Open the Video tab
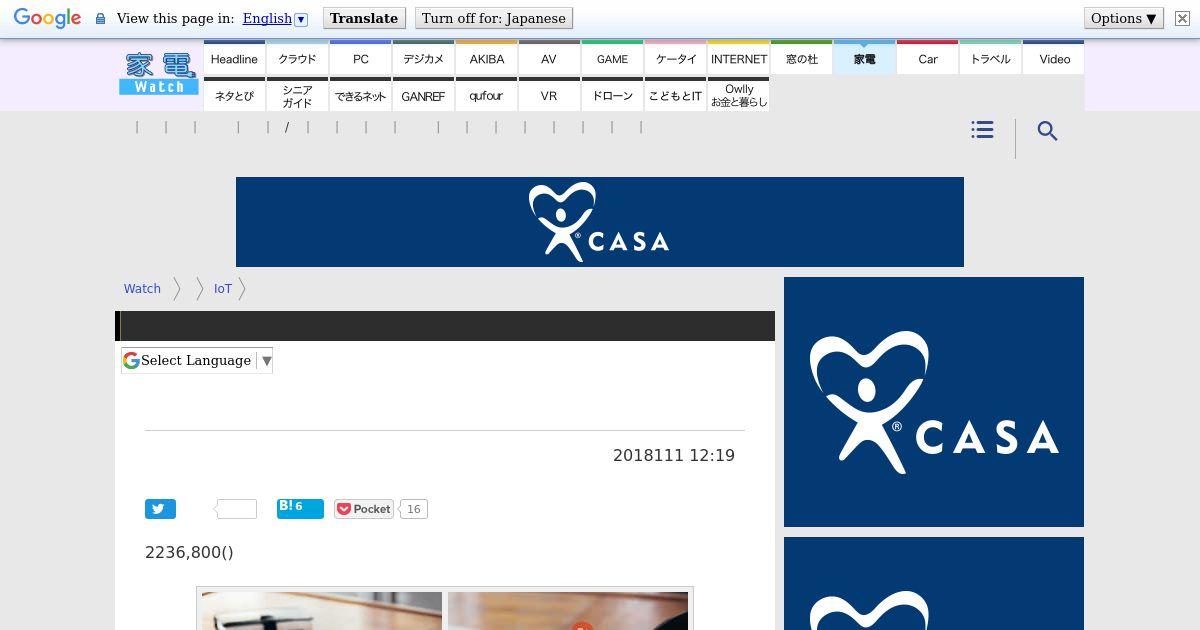The image size is (1200, 630). [x=1054, y=58]
